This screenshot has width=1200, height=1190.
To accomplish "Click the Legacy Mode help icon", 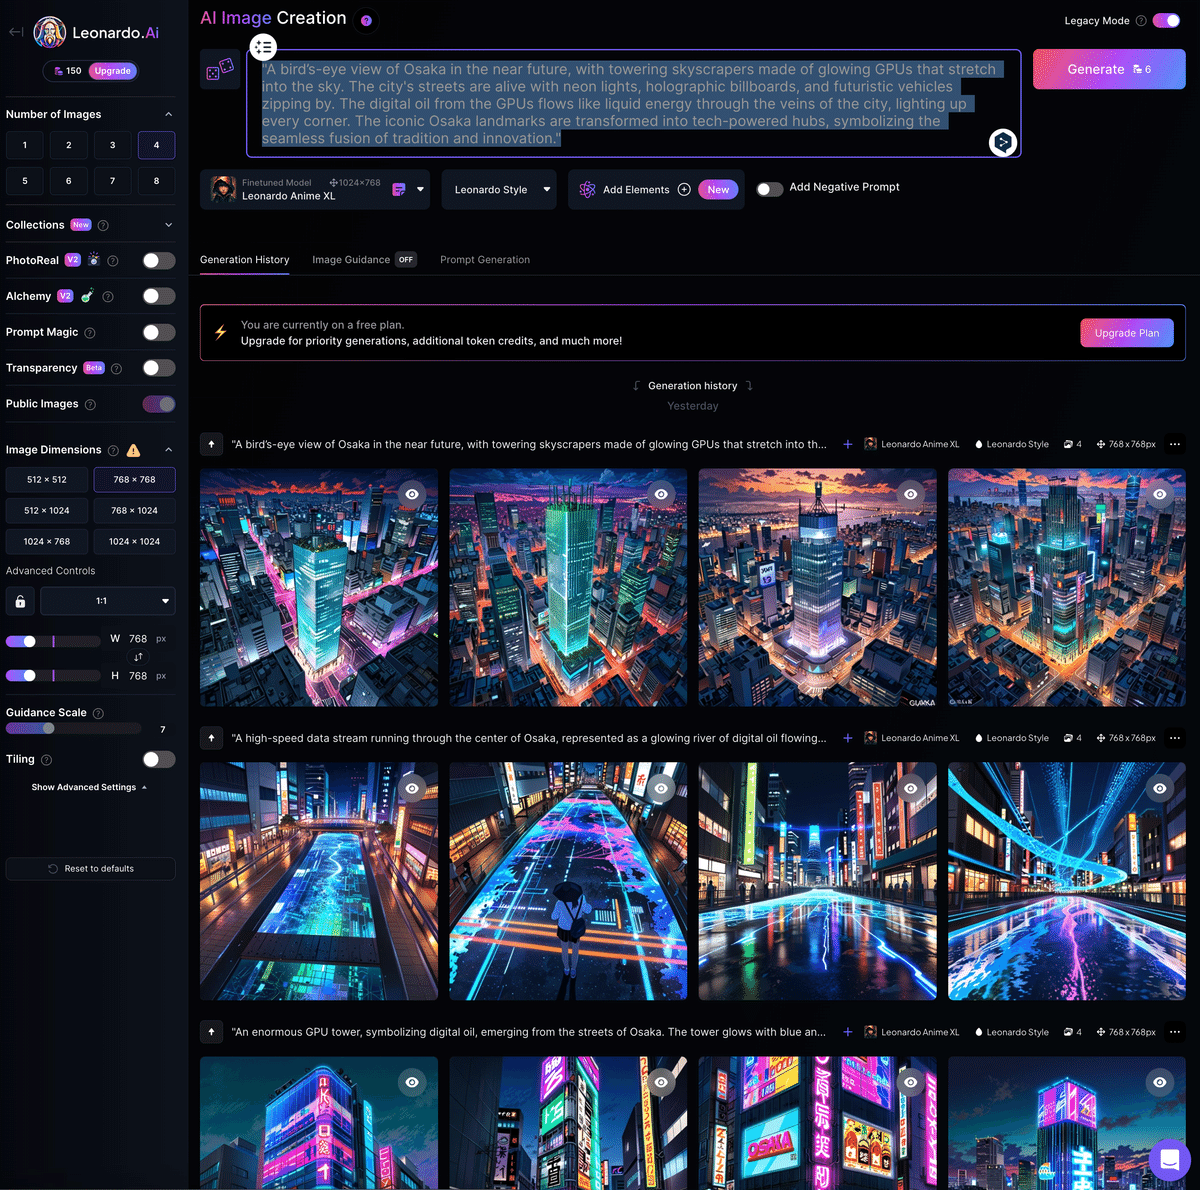I will point(1141,20).
